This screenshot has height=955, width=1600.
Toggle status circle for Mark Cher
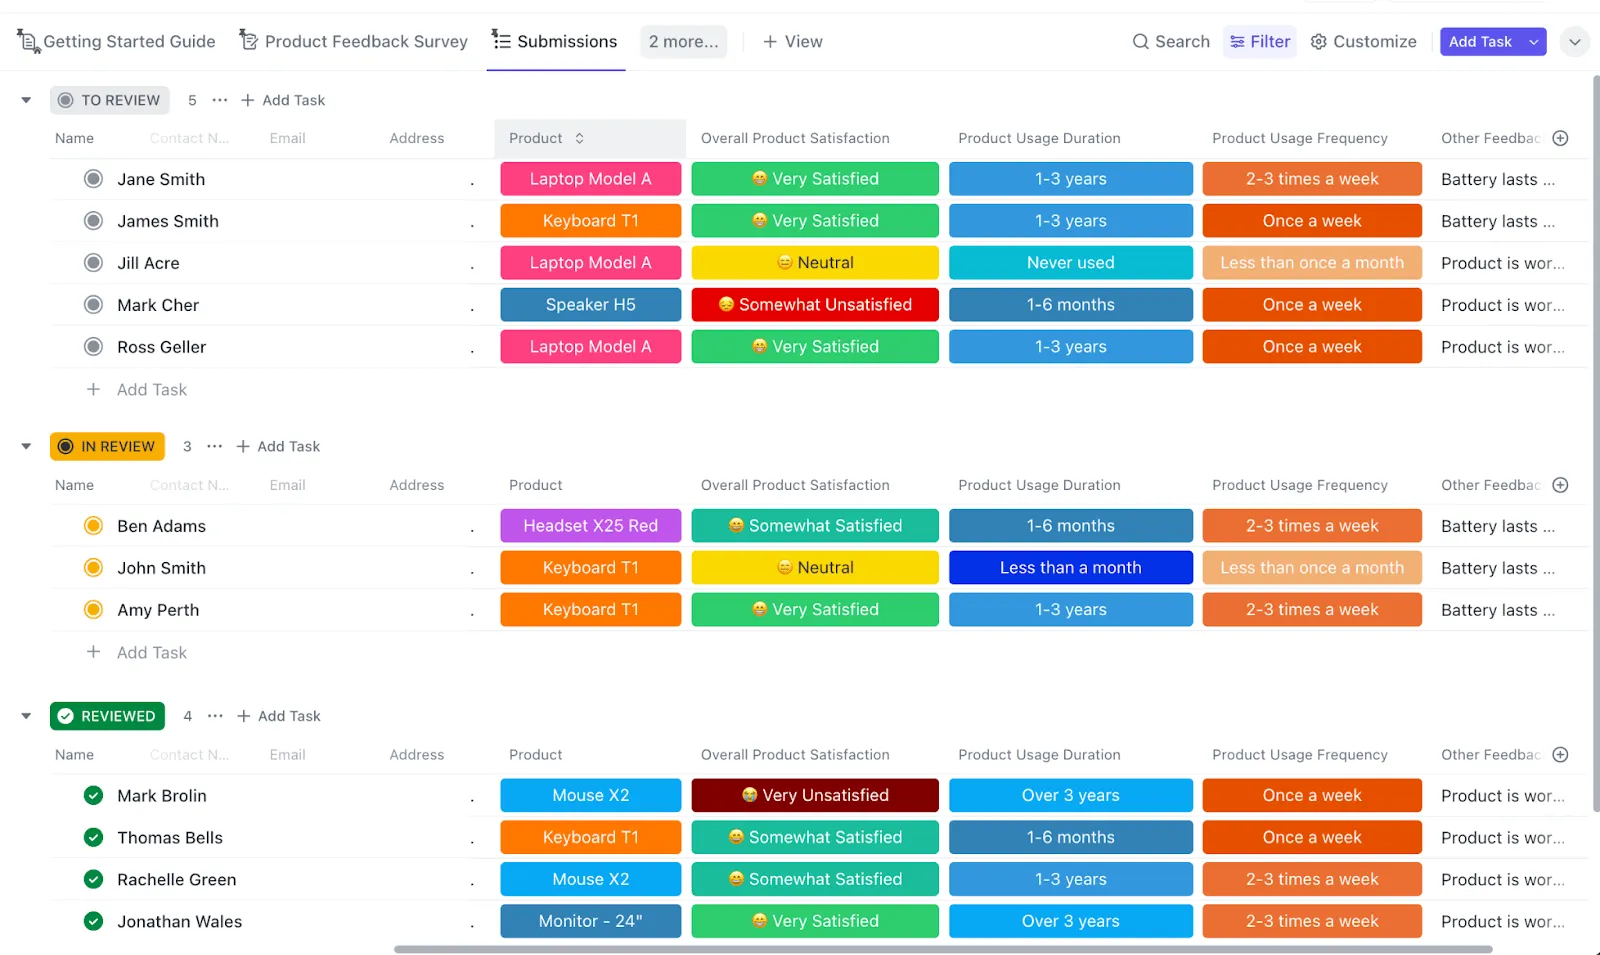click(93, 305)
